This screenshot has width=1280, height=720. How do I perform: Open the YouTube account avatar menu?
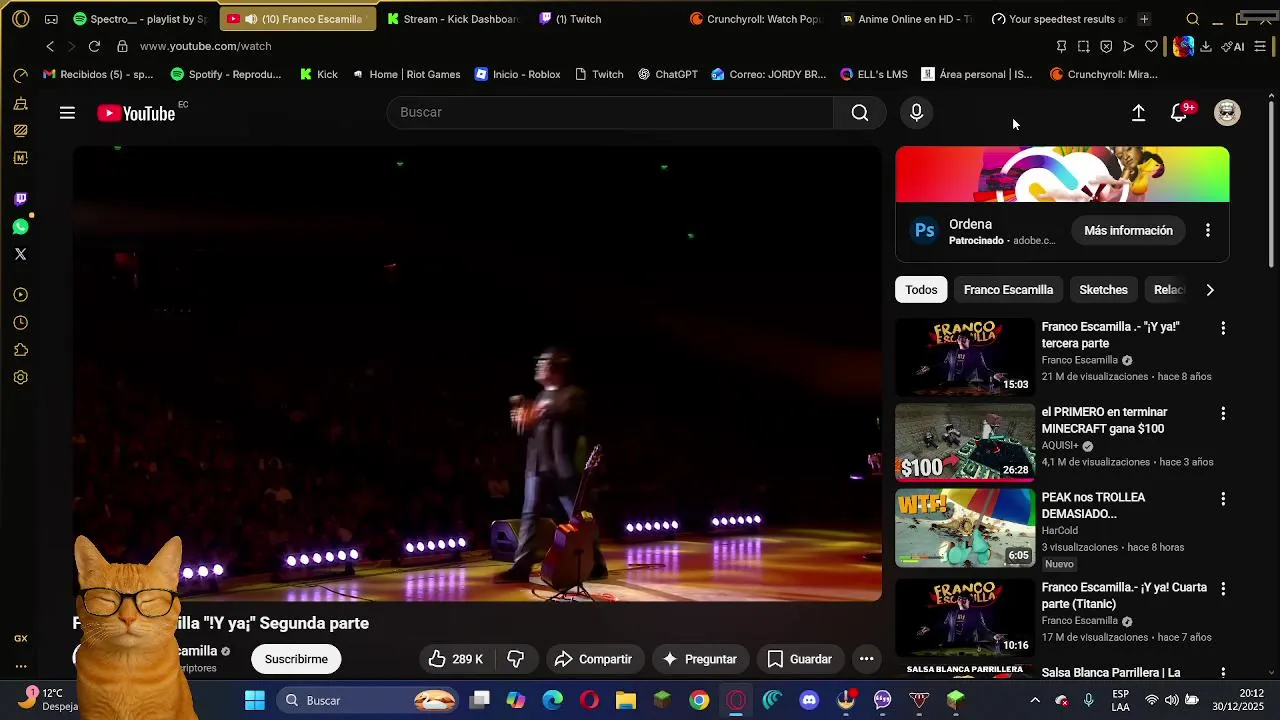click(1227, 113)
